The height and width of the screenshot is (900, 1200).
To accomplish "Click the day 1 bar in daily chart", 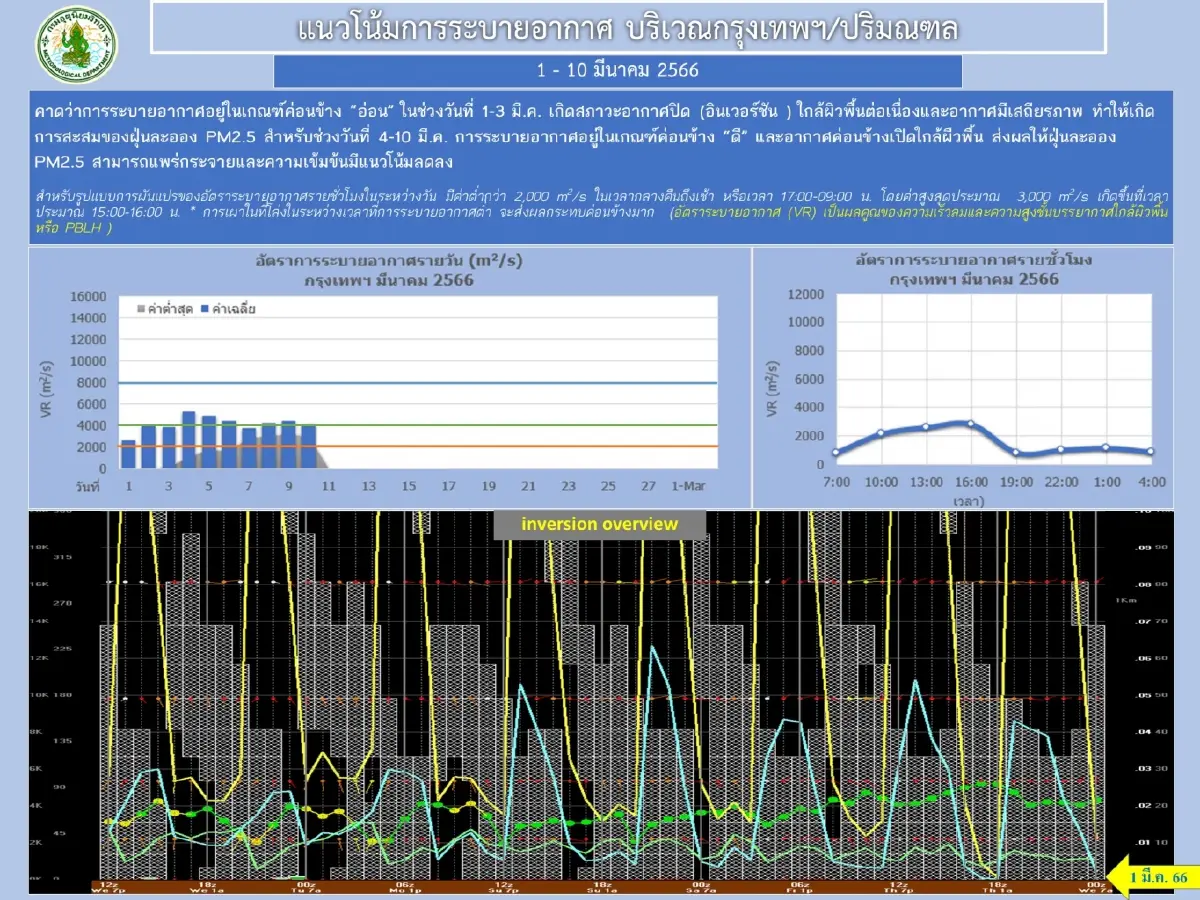I will [128, 454].
